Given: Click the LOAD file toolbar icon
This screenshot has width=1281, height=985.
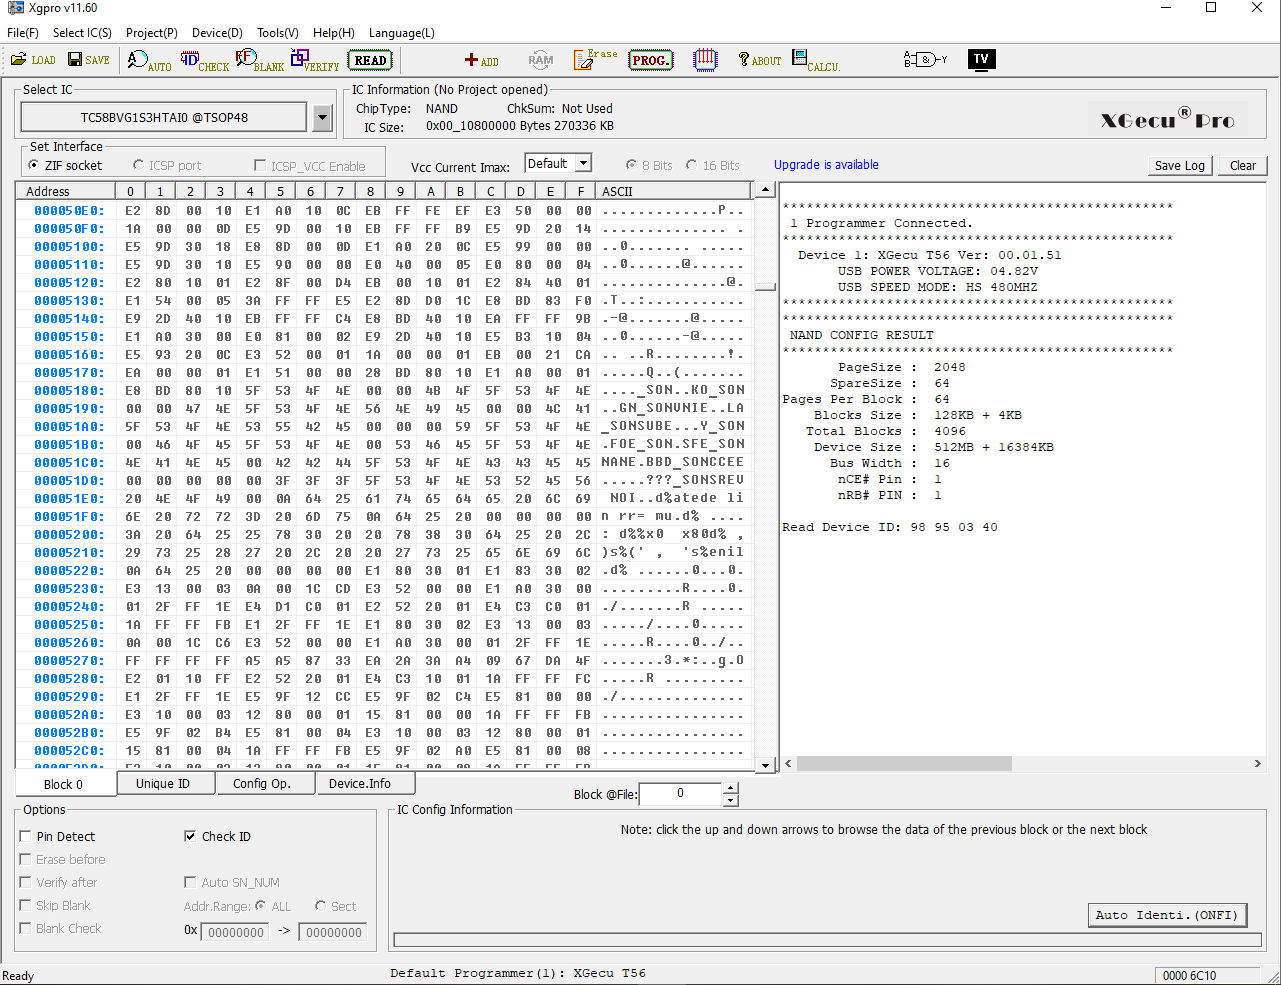Looking at the screenshot, I should pyautogui.click(x=33, y=60).
